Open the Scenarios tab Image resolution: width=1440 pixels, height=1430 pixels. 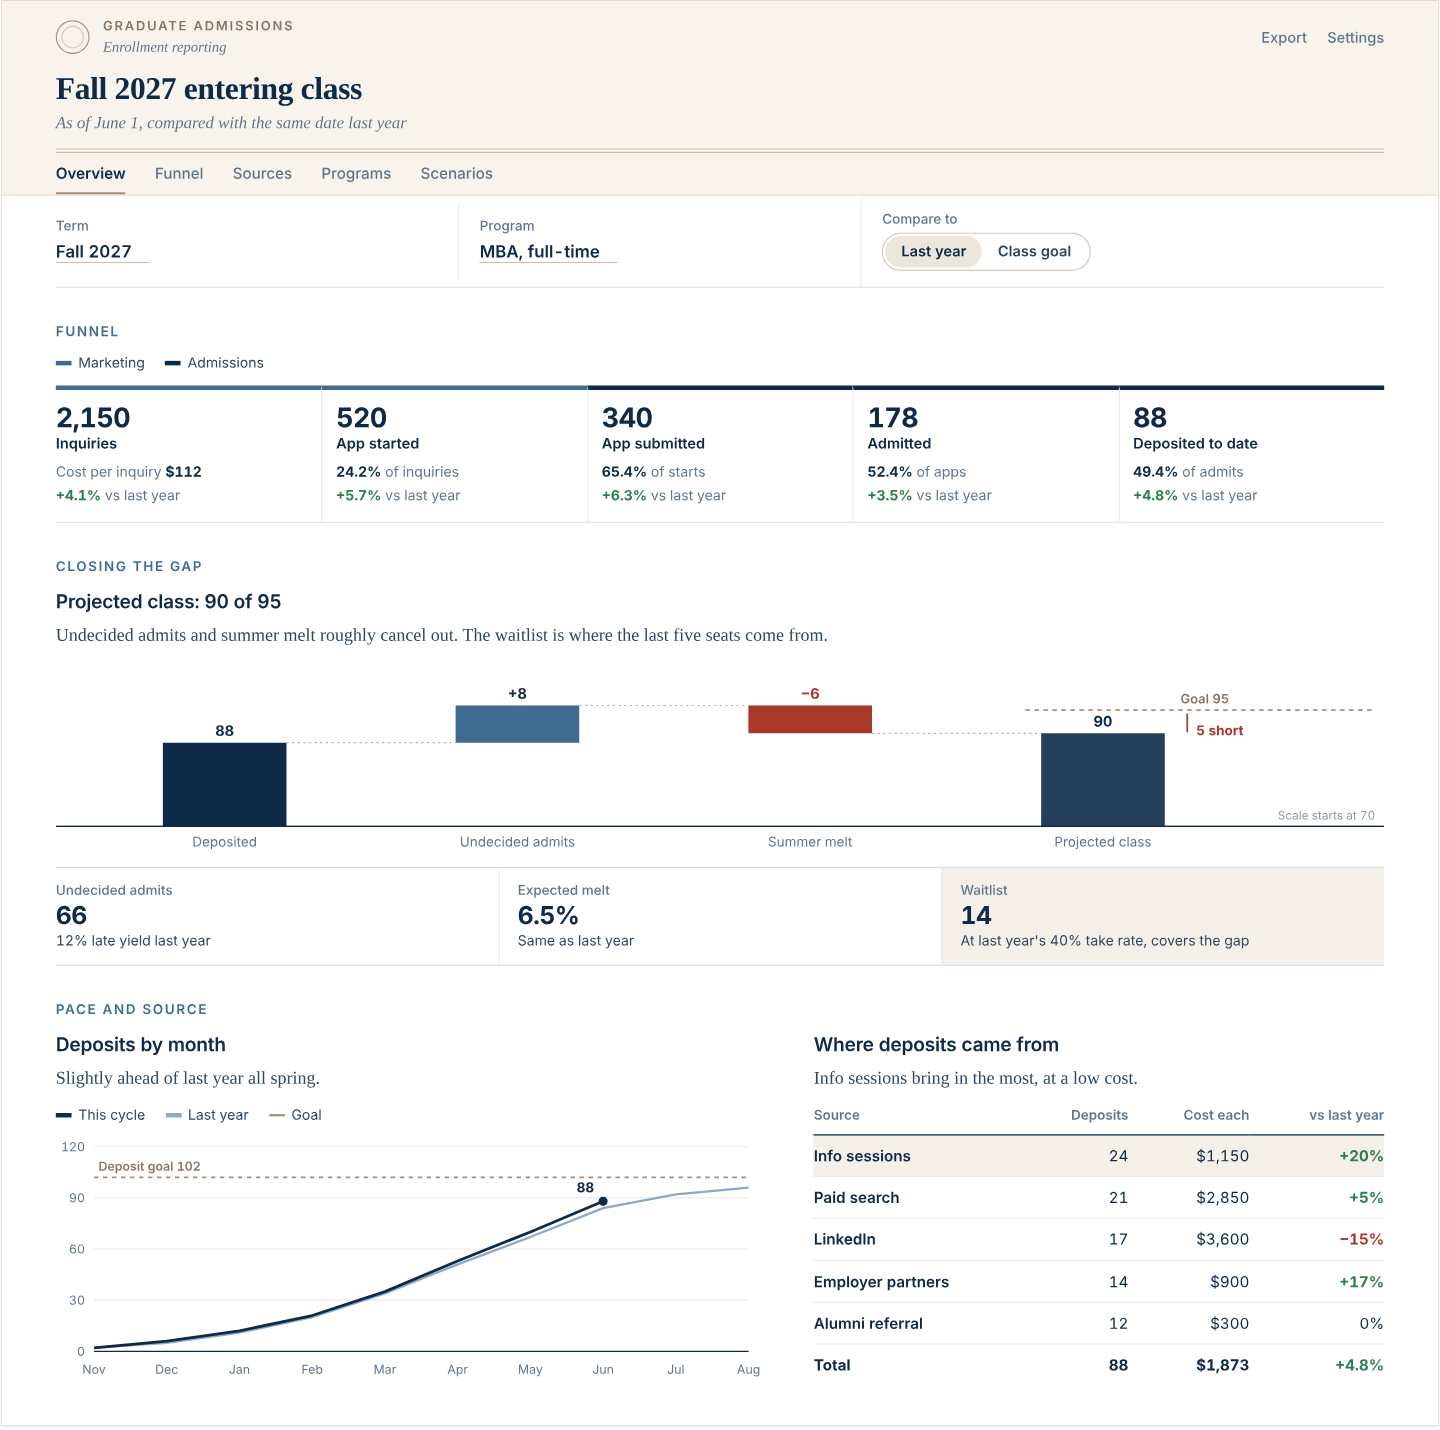[x=457, y=173]
